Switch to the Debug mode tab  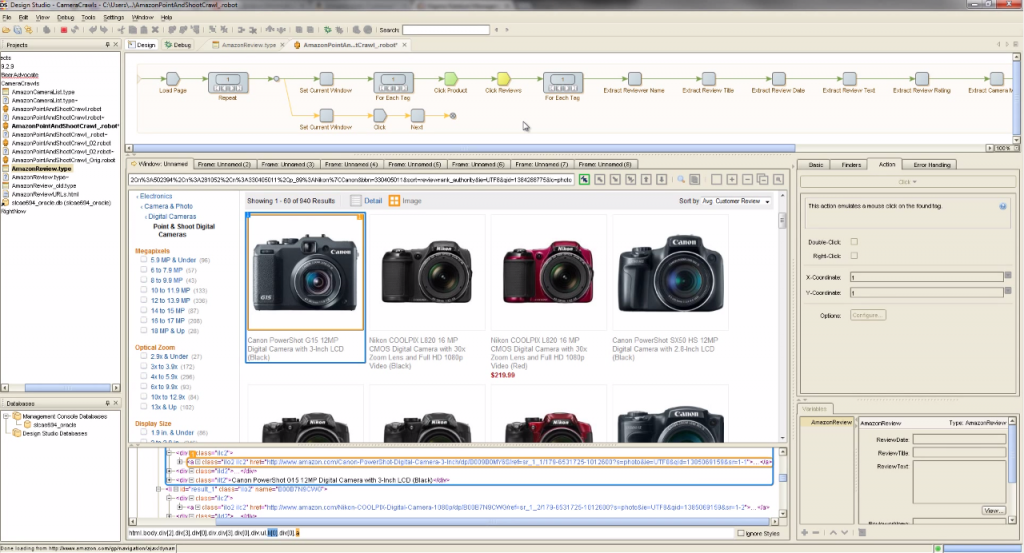[178, 45]
